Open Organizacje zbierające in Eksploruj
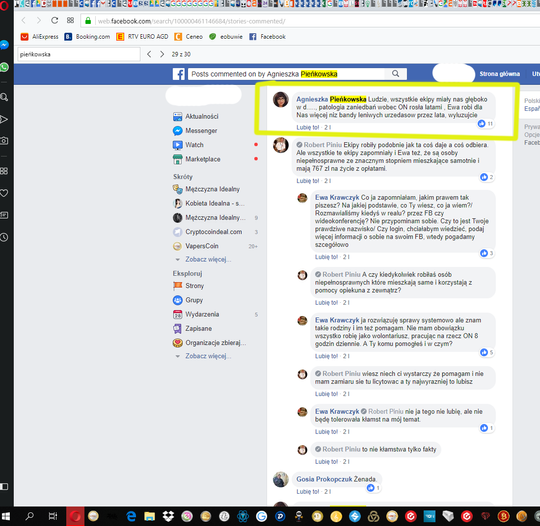 (209, 343)
